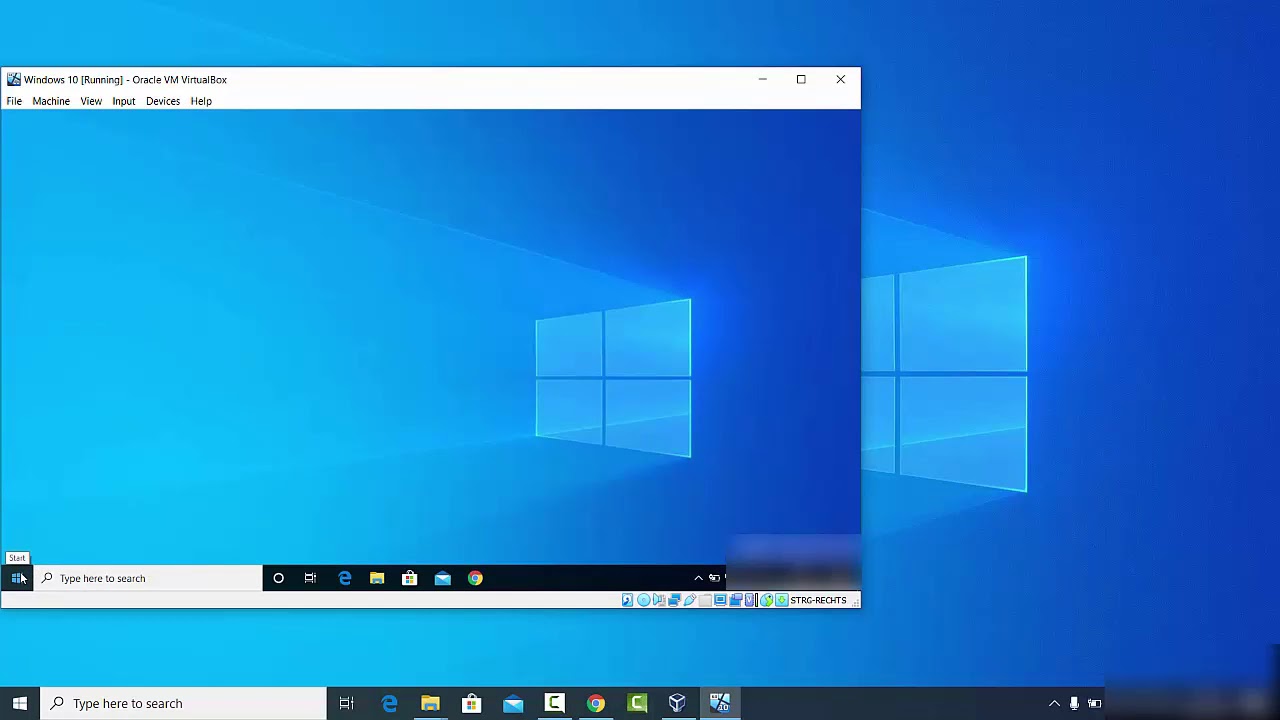1280x720 pixels.
Task: Click the virtualization V icon in VirtualBox status bar
Action: pyautogui.click(x=749, y=600)
